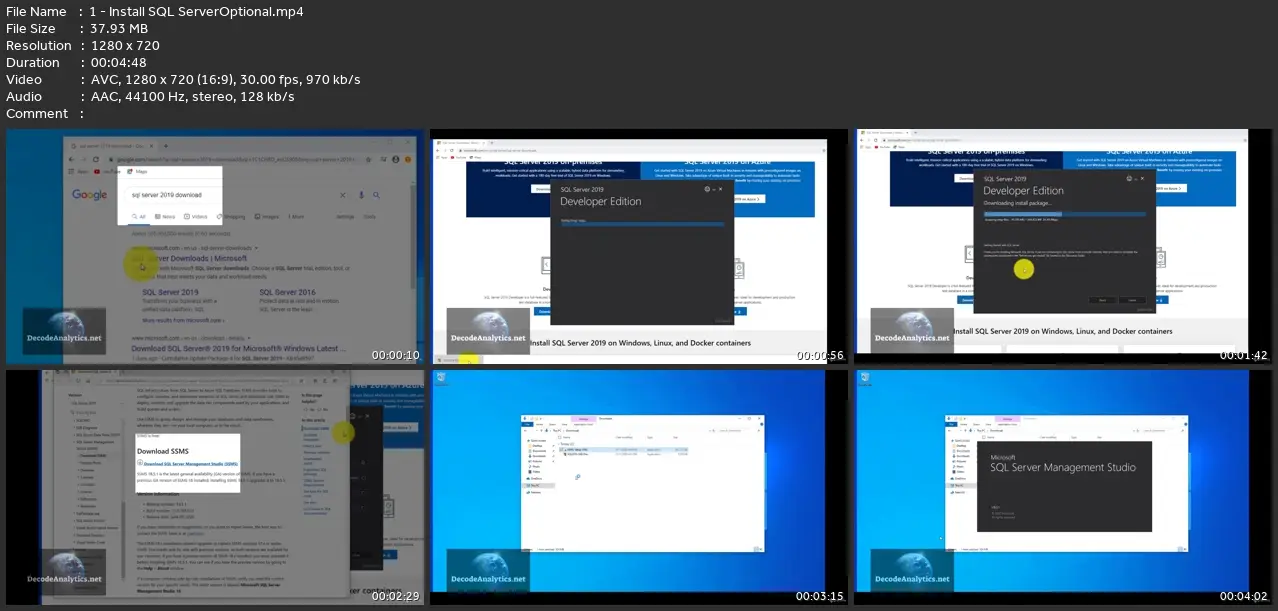Screen dimensions: 1278x611
Task: Click the Maps bookmark in first thumbnail
Action: click(x=138, y=171)
